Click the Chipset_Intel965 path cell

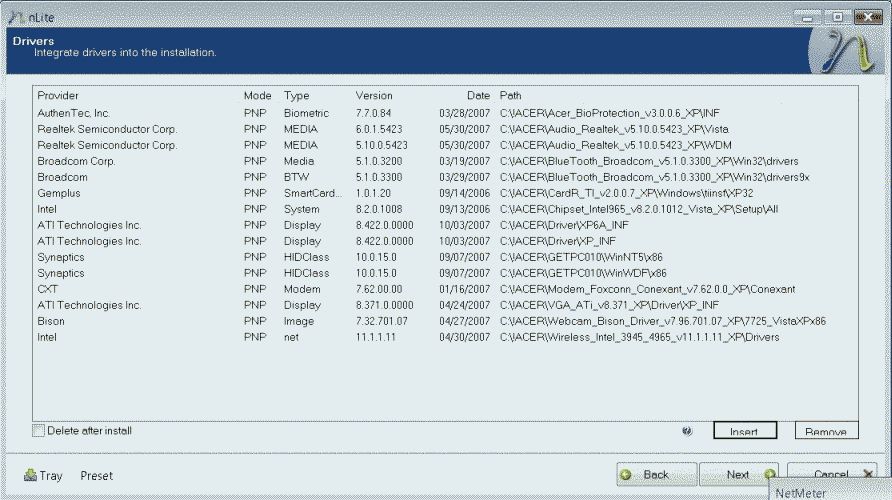tap(639, 209)
